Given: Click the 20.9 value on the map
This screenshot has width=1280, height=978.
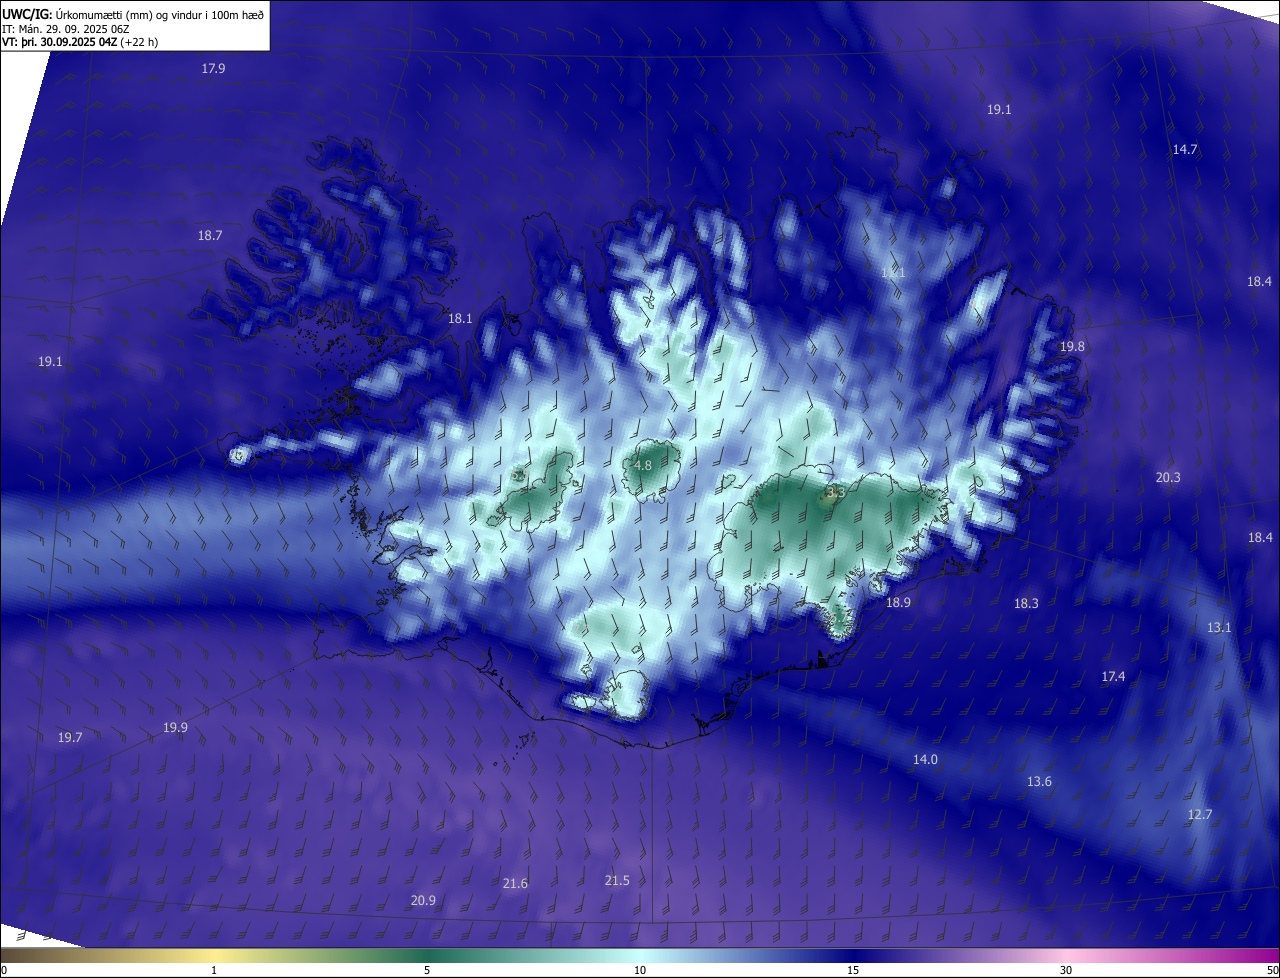Looking at the screenshot, I should (x=423, y=901).
